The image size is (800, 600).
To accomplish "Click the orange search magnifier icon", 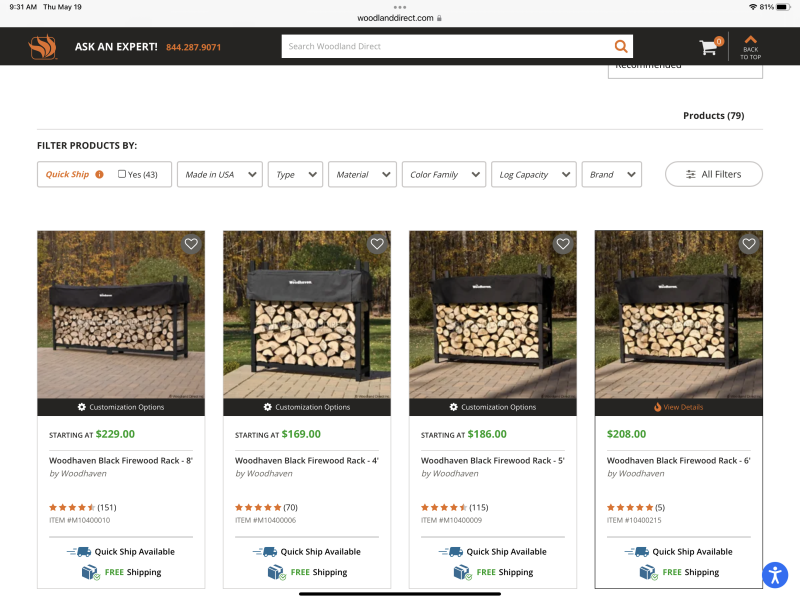I will point(620,46).
